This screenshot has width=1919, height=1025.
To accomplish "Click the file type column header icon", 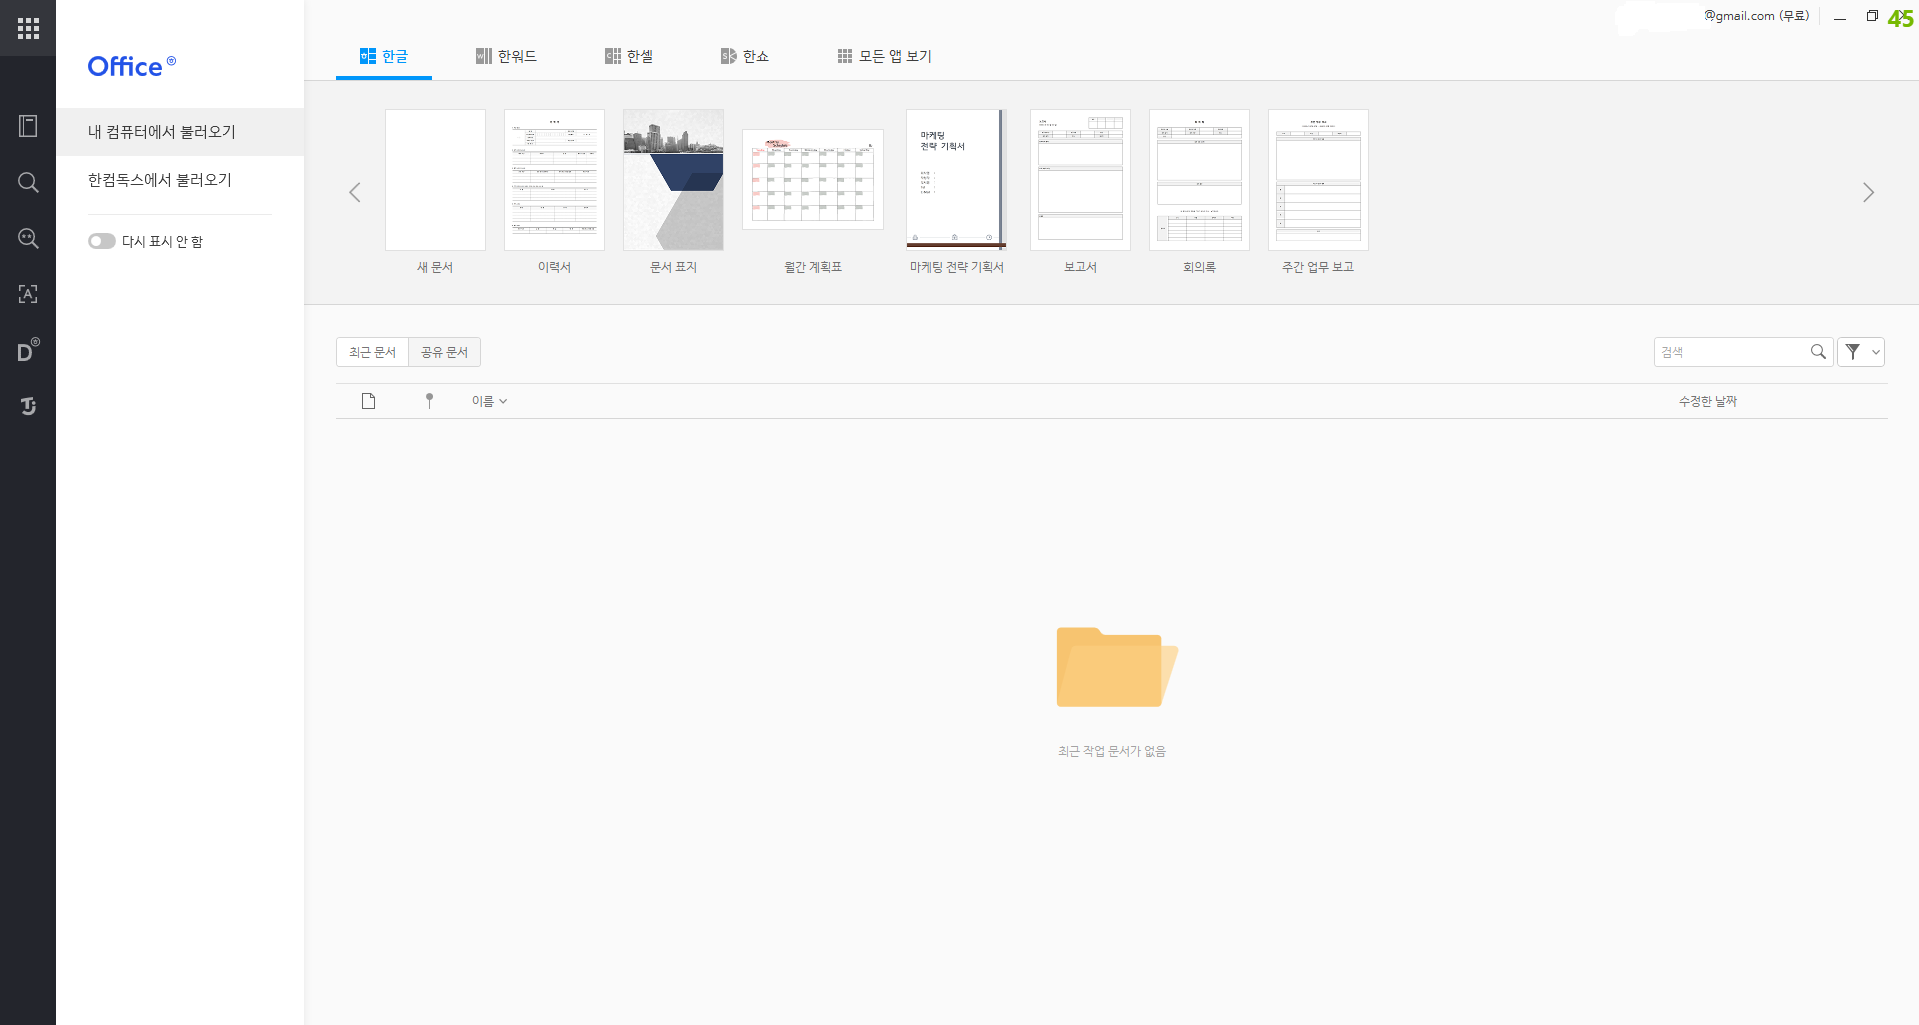I will pyautogui.click(x=368, y=401).
